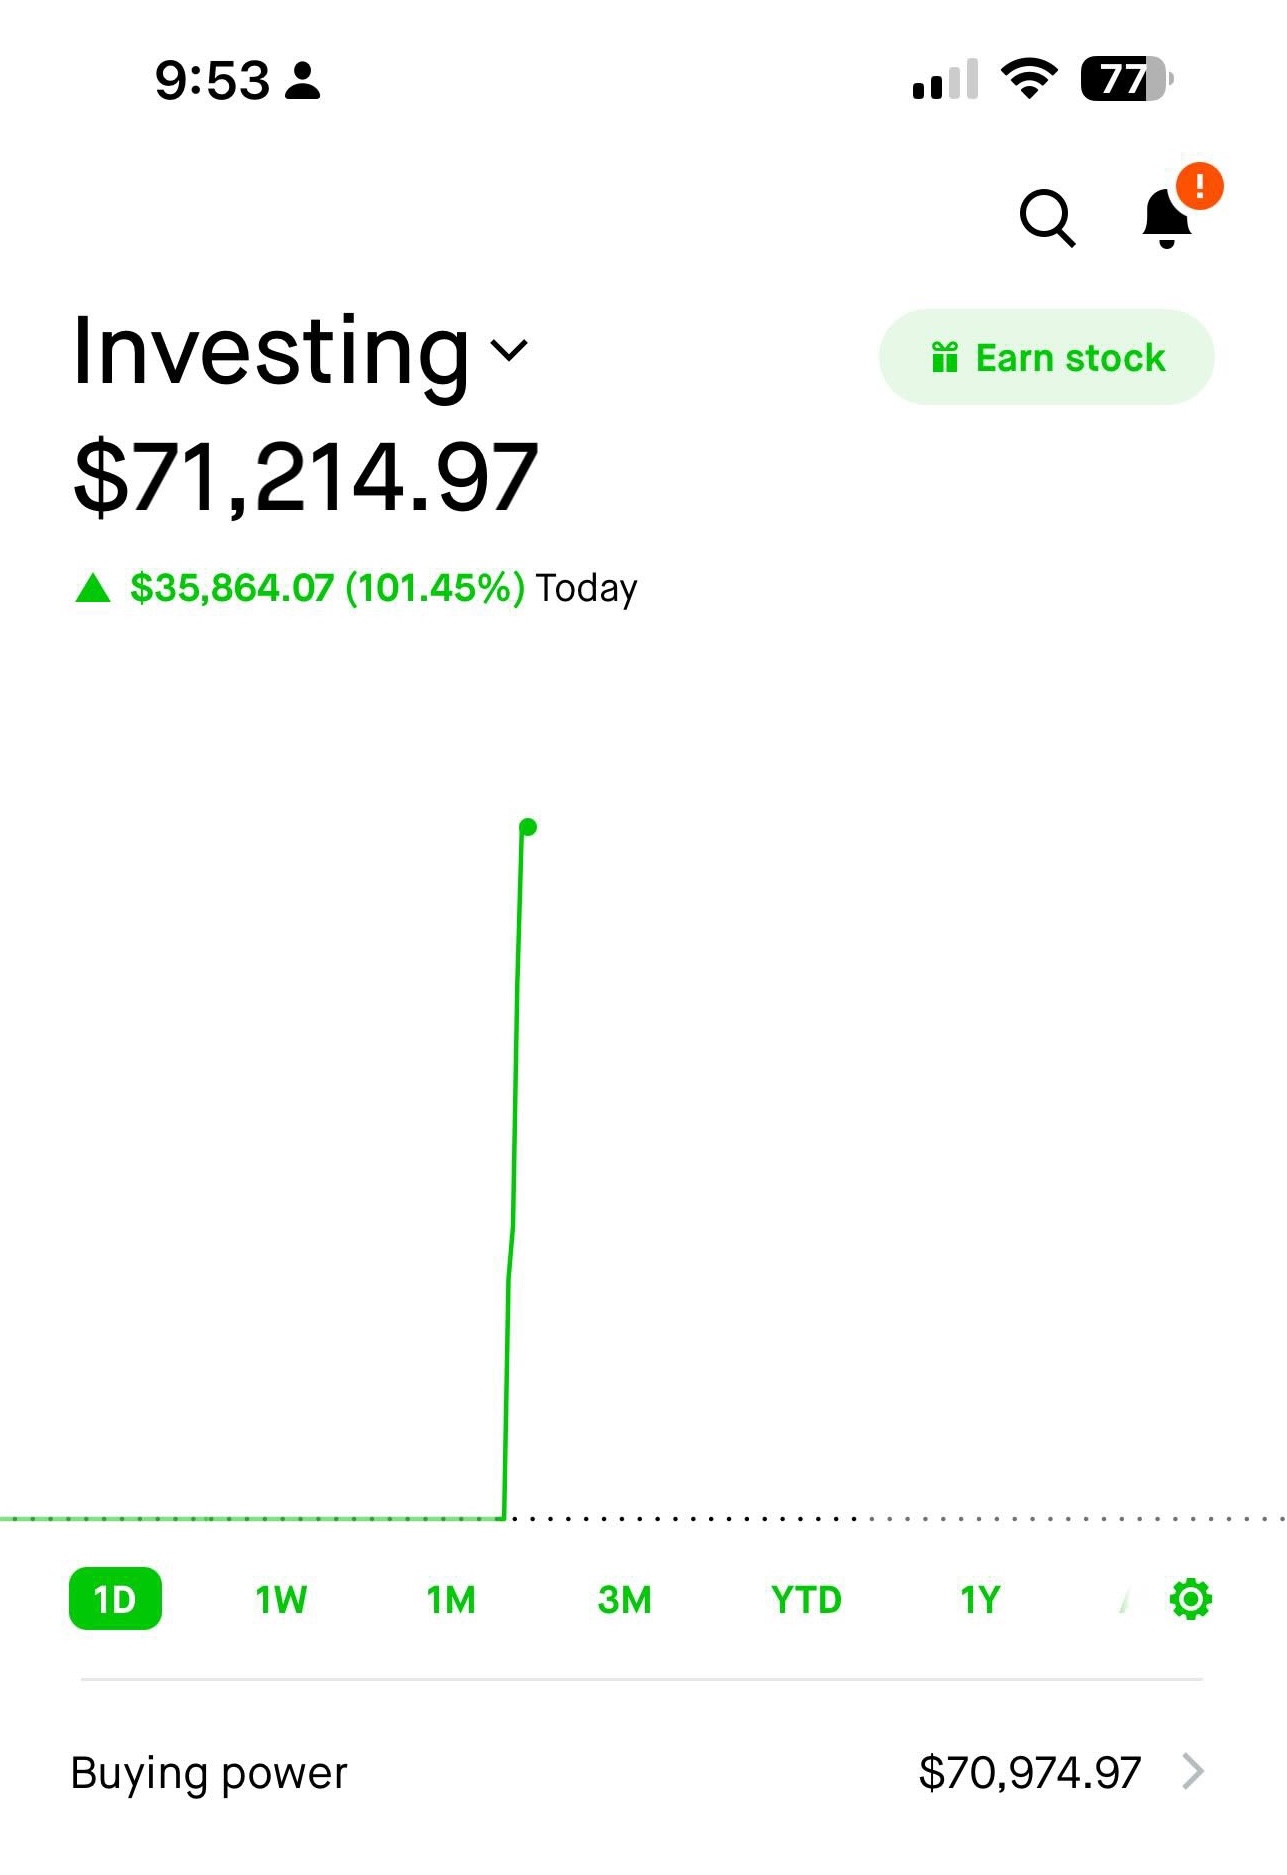This screenshot has height=1875, width=1287.
Task: Open chart settings gear icon
Action: click(x=1190, y=1599)
